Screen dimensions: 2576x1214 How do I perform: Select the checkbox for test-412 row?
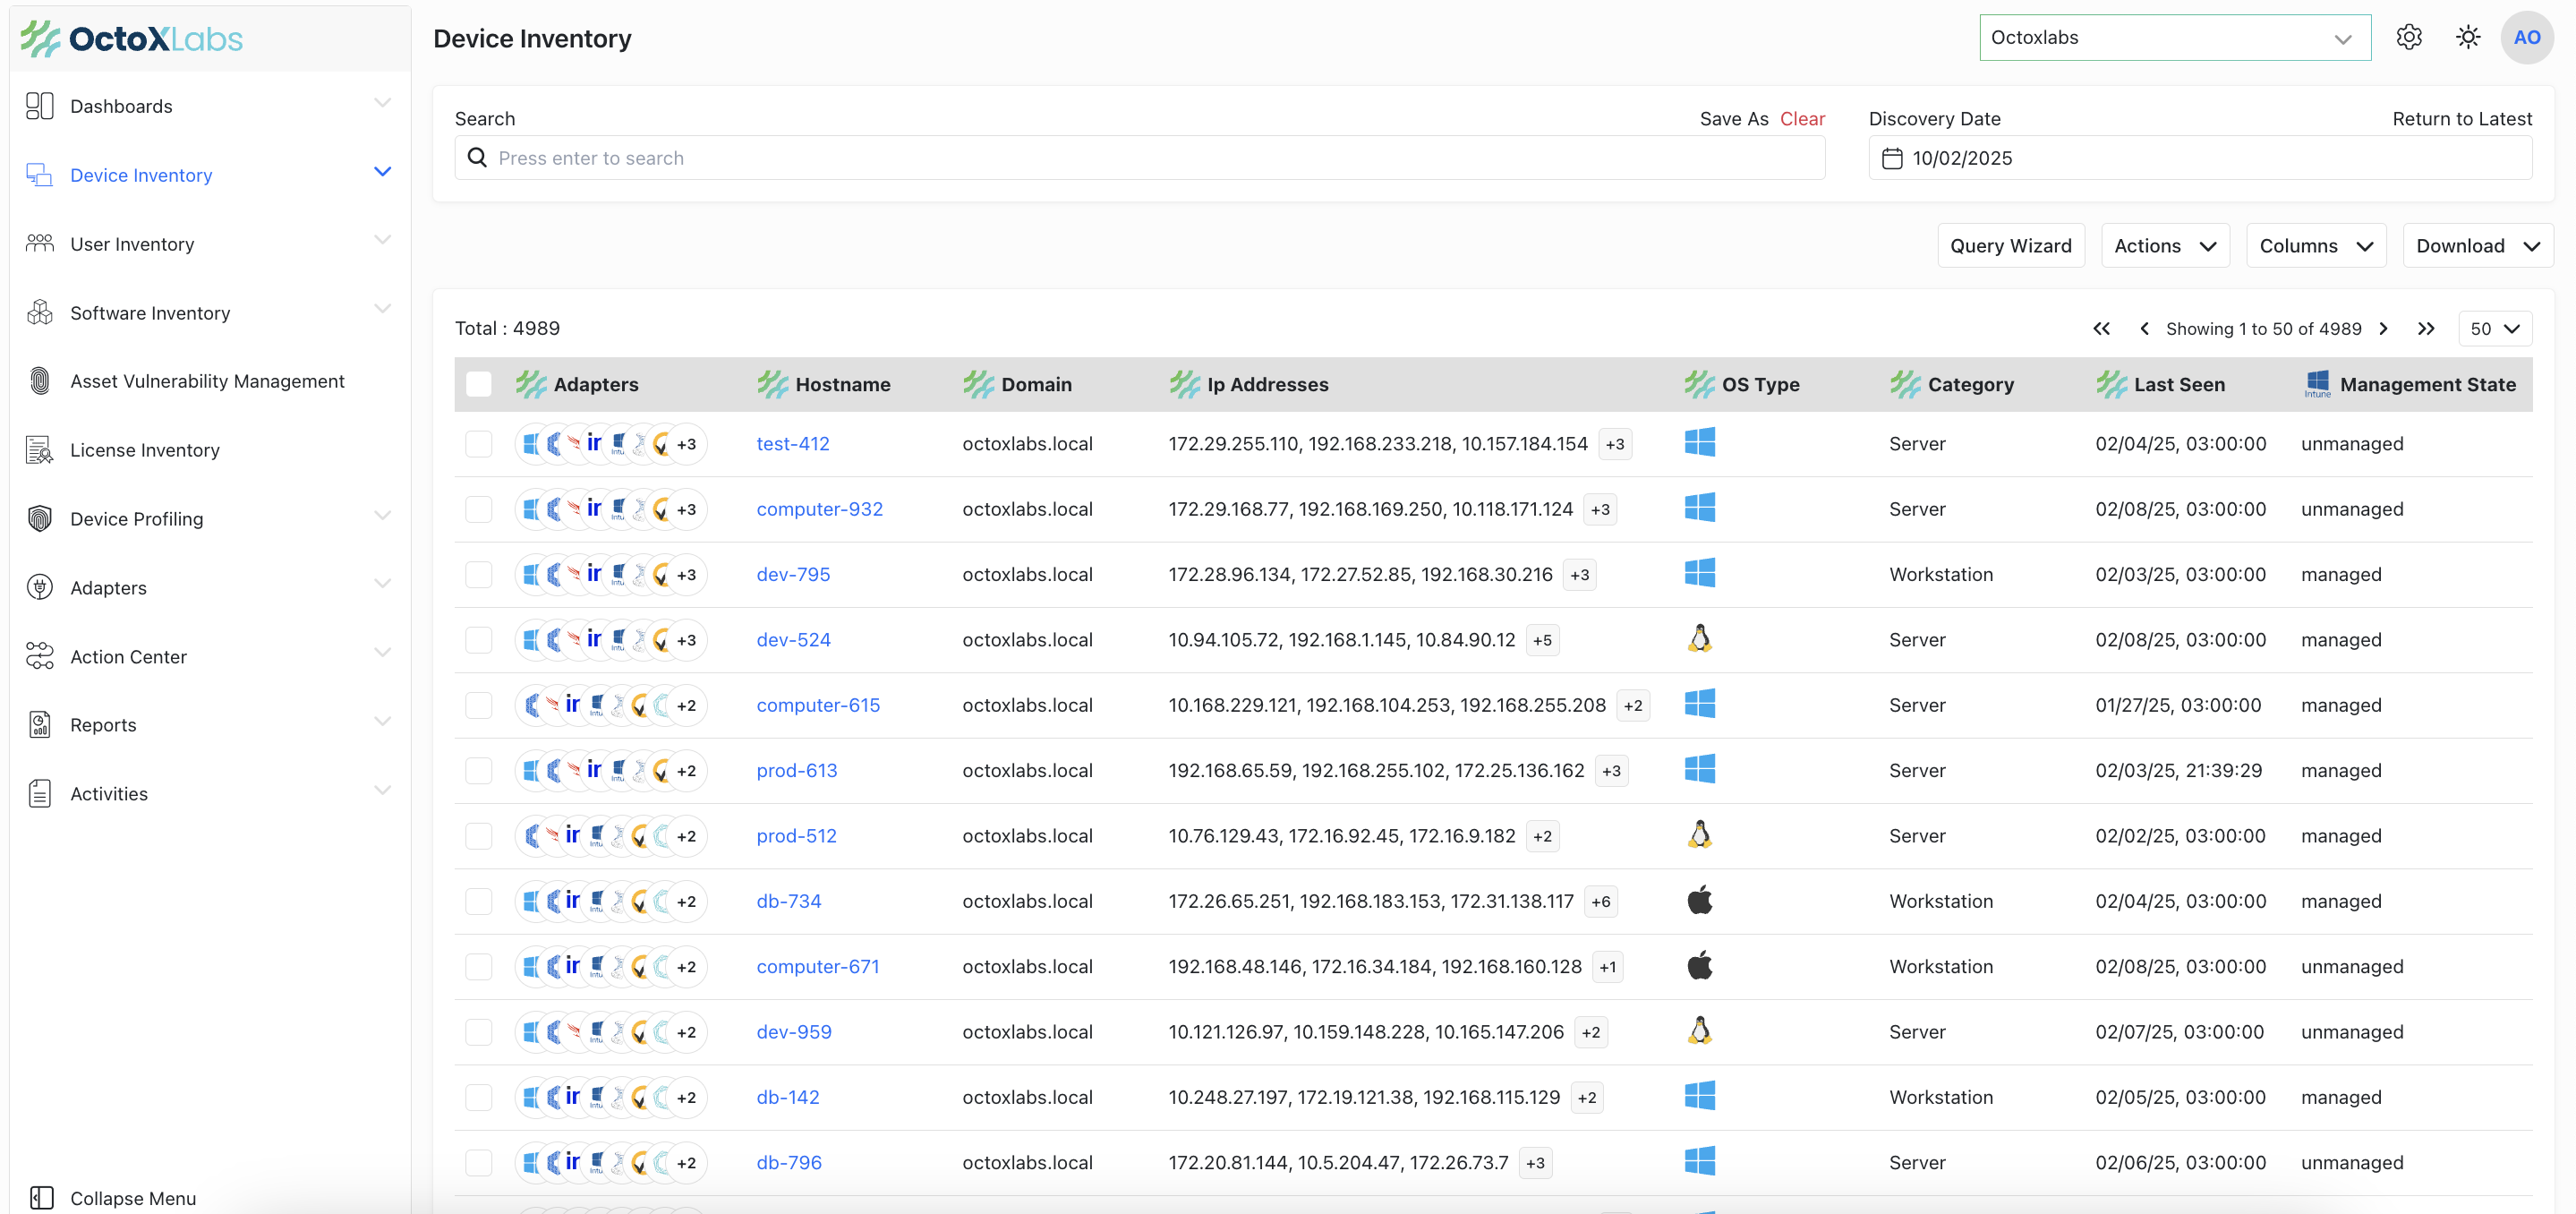[x=479, y=444]
